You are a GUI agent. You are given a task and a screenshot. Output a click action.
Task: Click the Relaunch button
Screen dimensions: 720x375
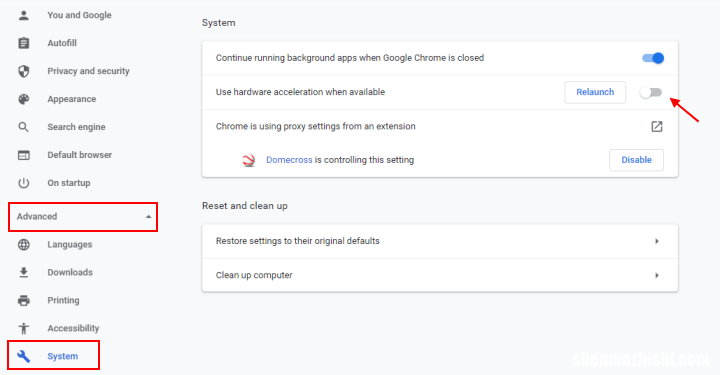pyautogui.click(x=595, y=92)
